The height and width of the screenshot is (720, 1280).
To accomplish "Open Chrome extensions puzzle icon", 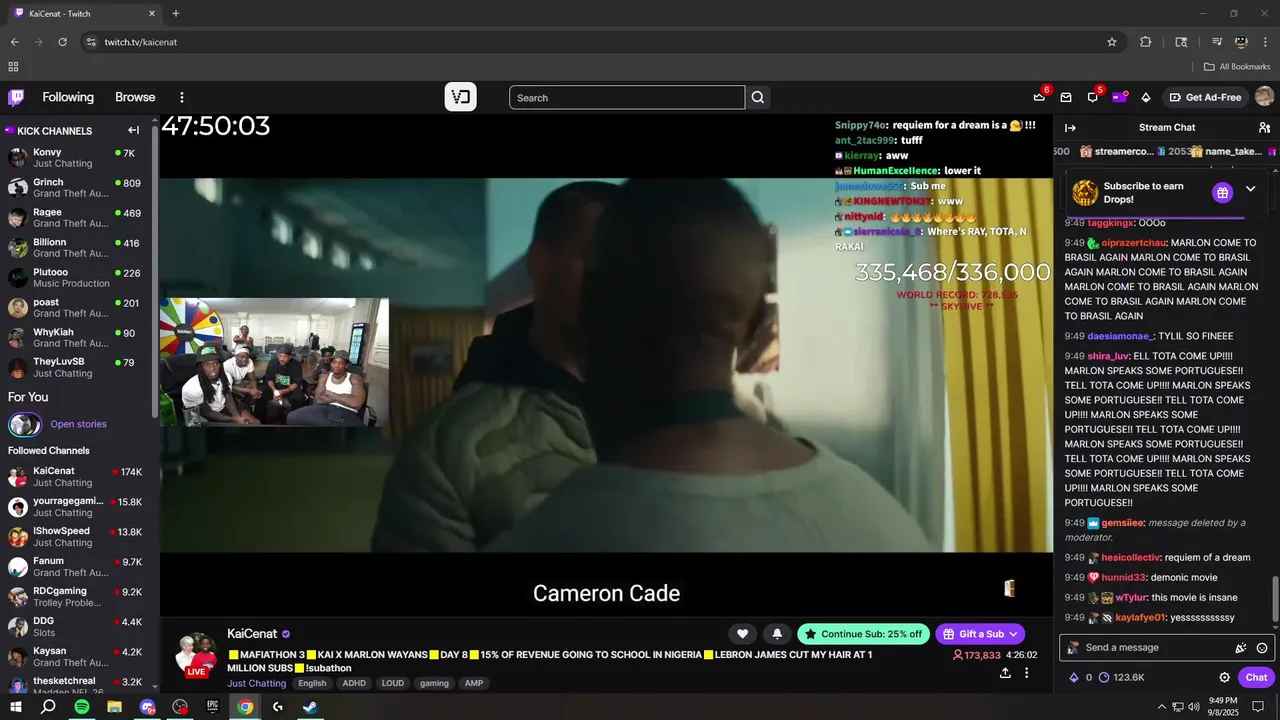I will 1146,42.
